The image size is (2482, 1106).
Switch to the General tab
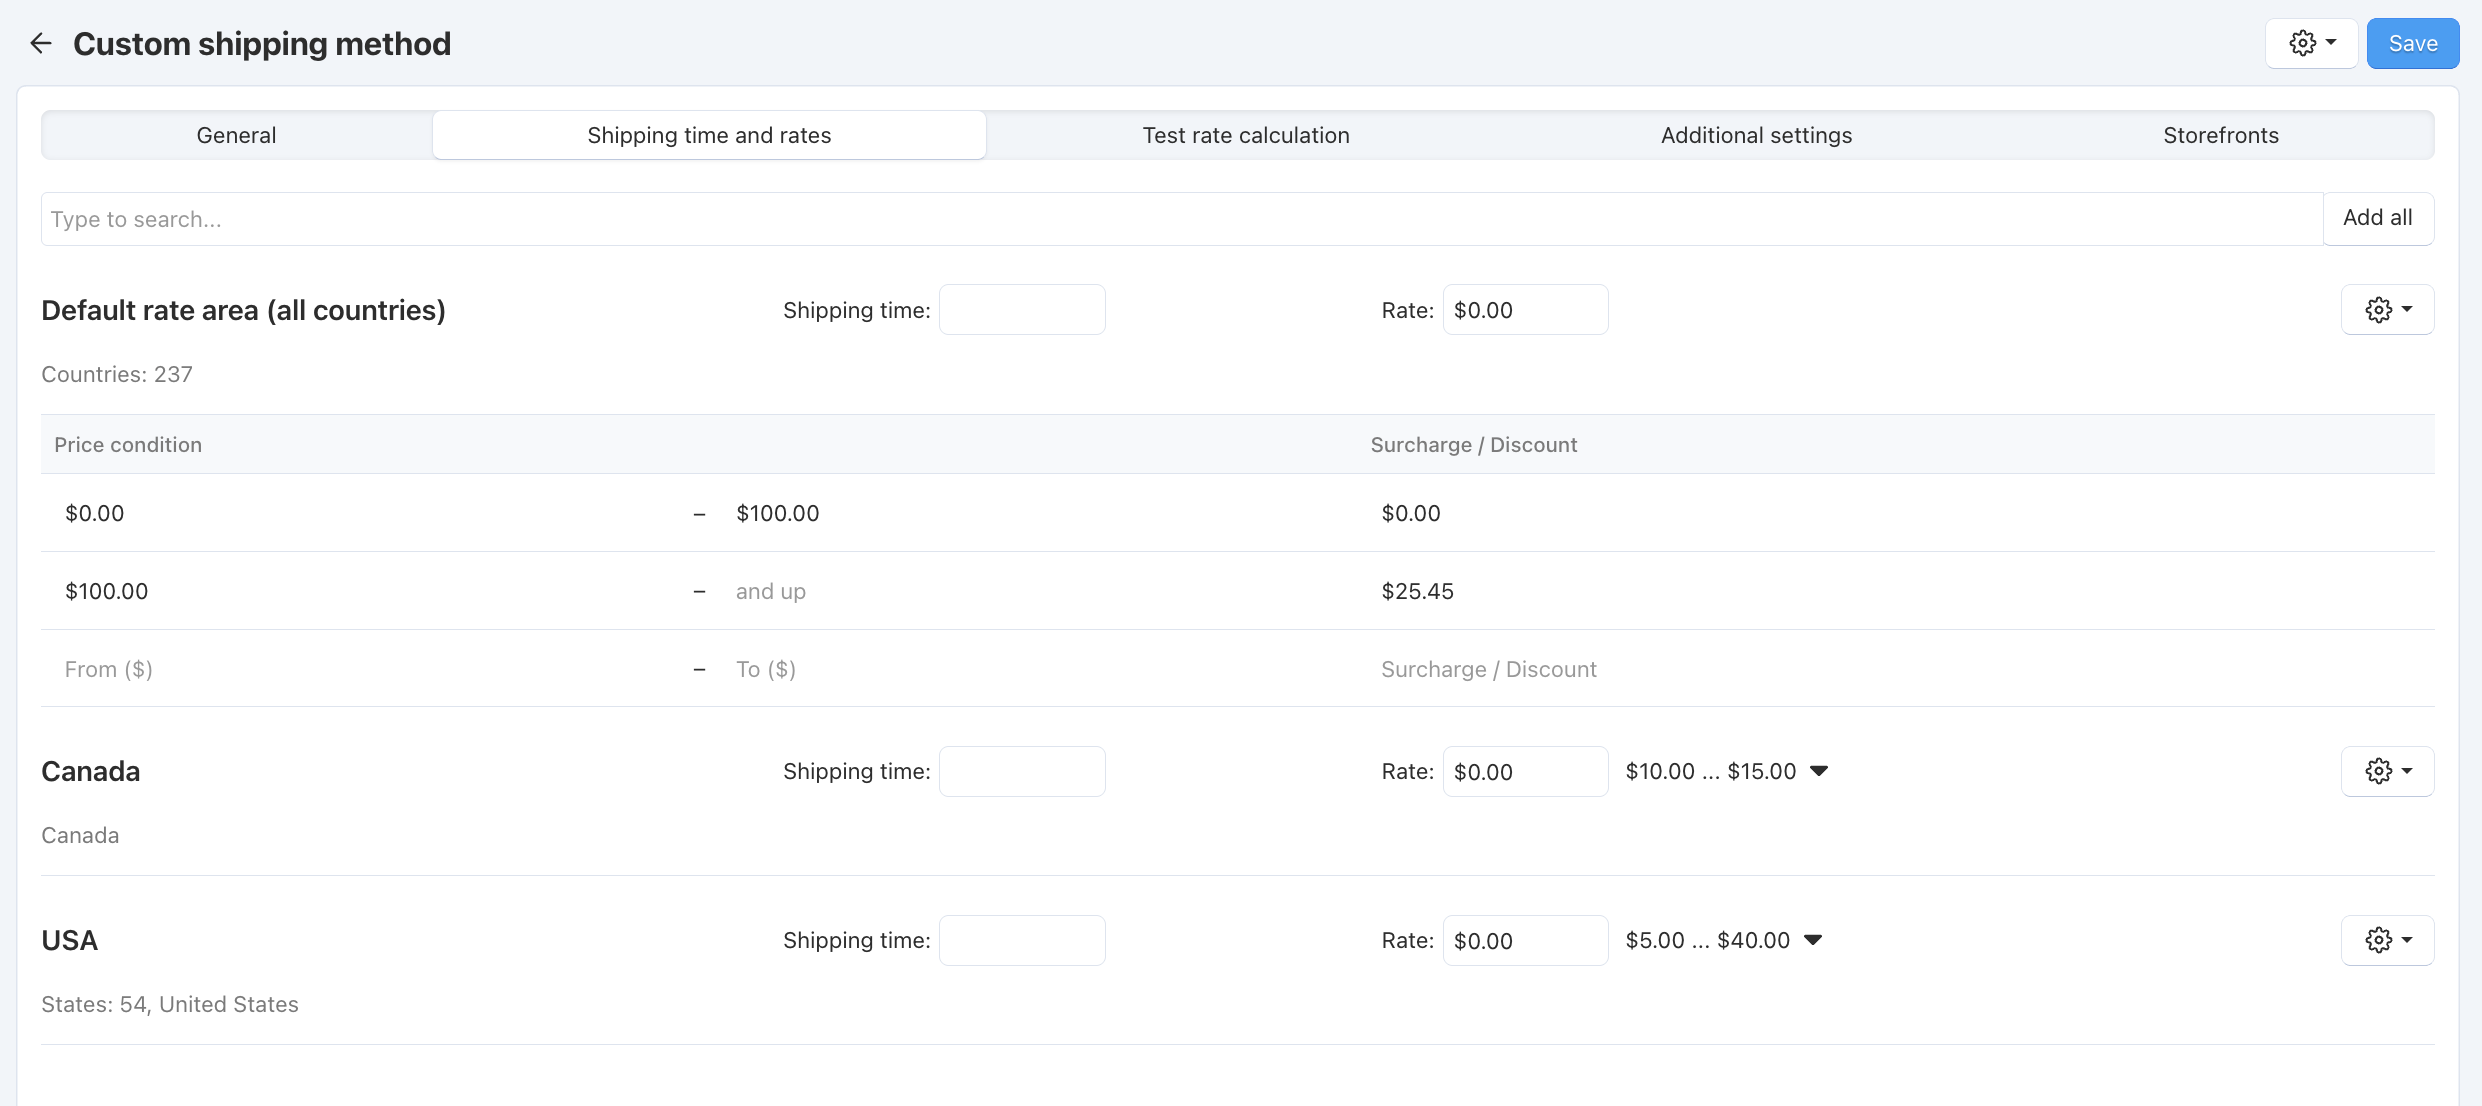pyautogui.click(x=236, y=135)
